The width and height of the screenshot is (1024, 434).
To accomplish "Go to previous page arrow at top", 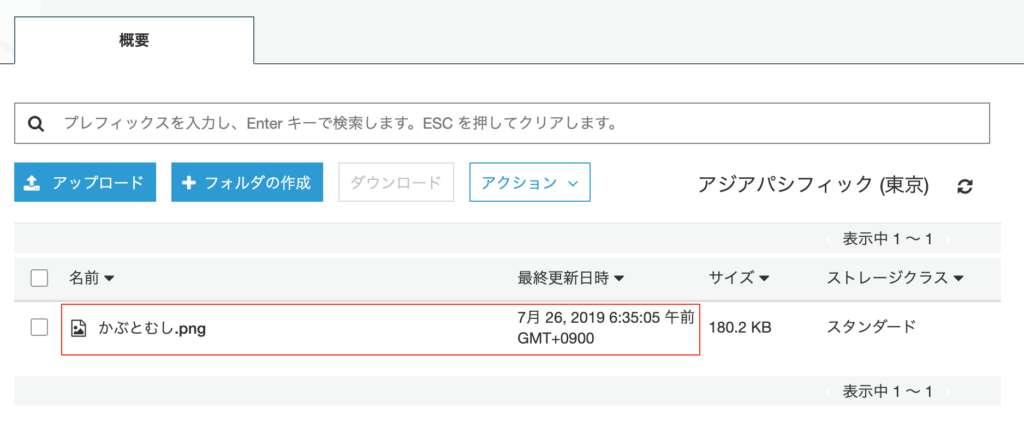I will 828,239.
